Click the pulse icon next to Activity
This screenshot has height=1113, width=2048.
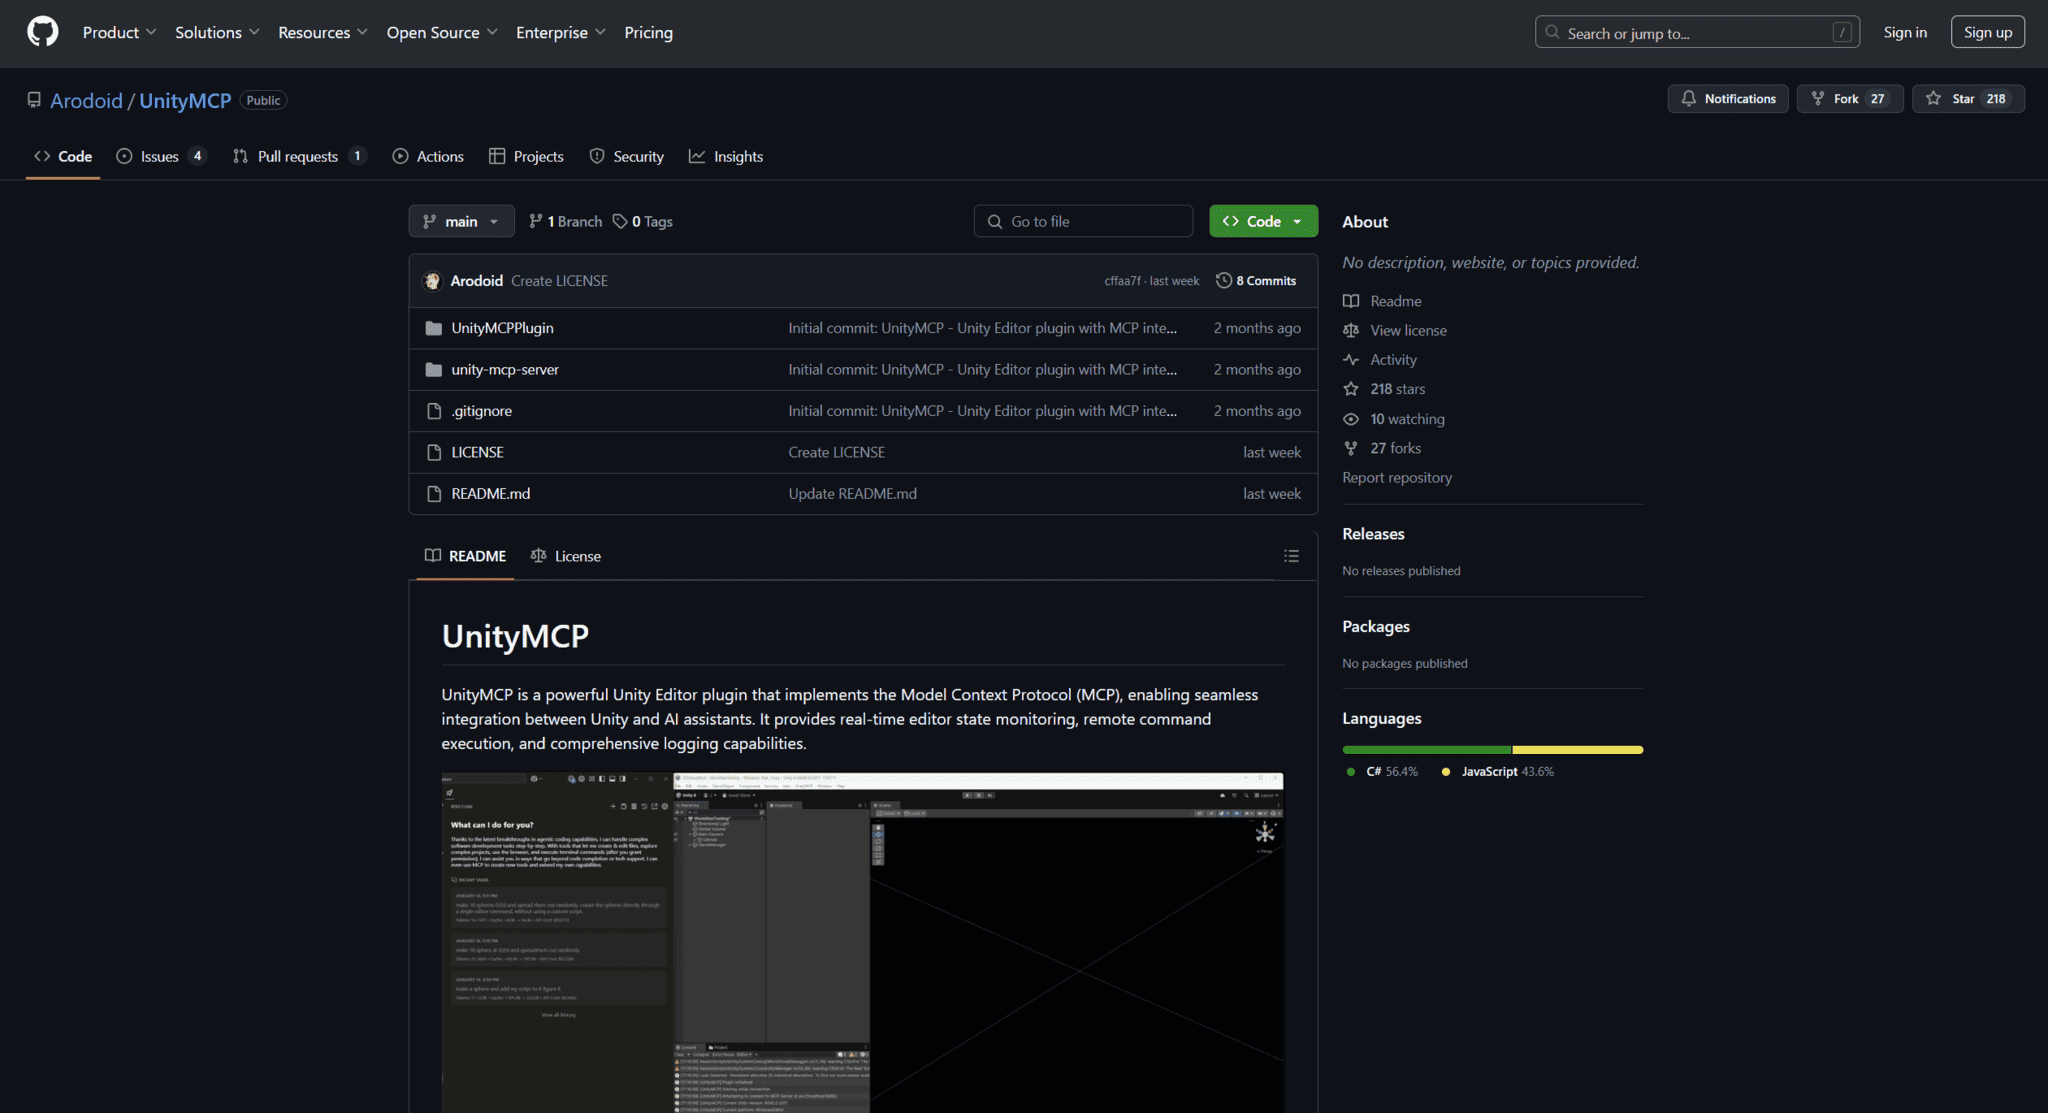1351,360
